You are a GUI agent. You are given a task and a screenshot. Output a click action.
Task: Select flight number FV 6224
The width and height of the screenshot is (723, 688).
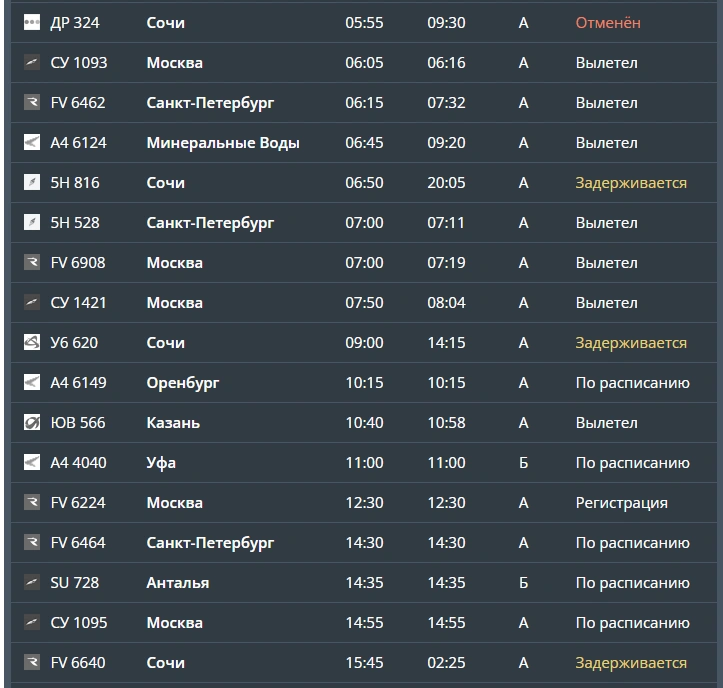[78, 503]
